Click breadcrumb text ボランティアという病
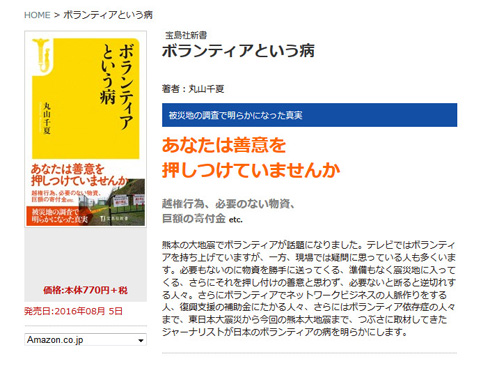Image resolution: width=490 pixels, height=368 pixels. (x=108, y=15)
